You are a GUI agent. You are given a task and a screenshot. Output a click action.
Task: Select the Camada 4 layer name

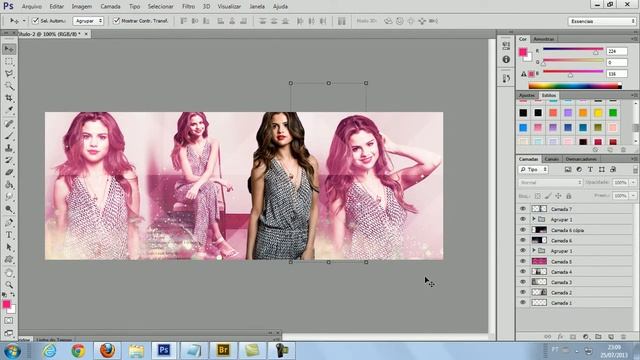pyautogui.click(x=561, y=272)
